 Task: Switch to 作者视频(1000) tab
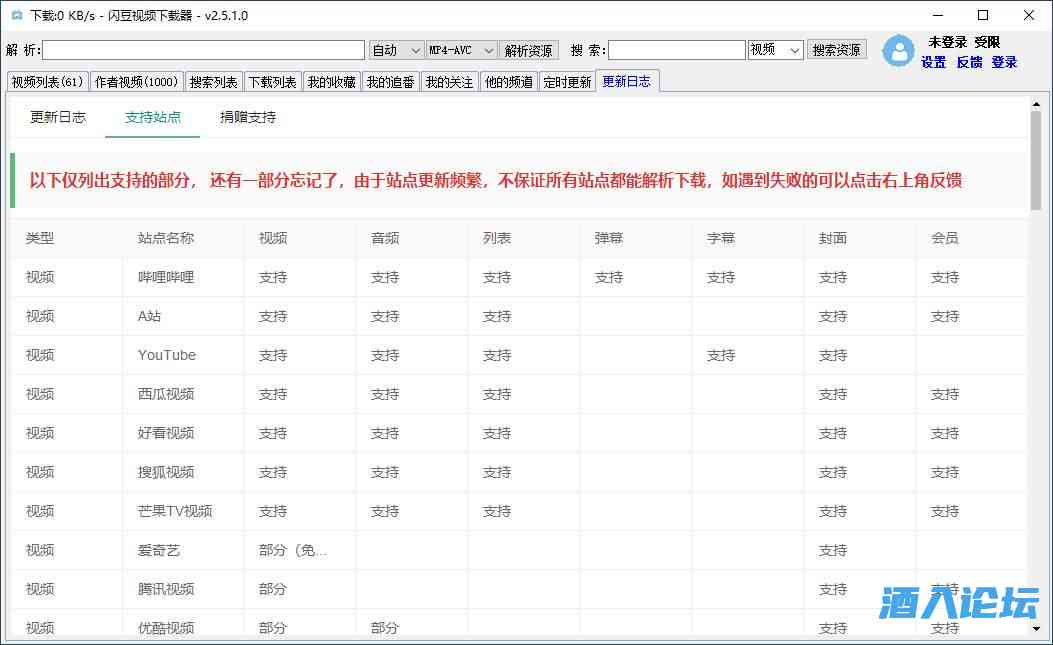136,82
